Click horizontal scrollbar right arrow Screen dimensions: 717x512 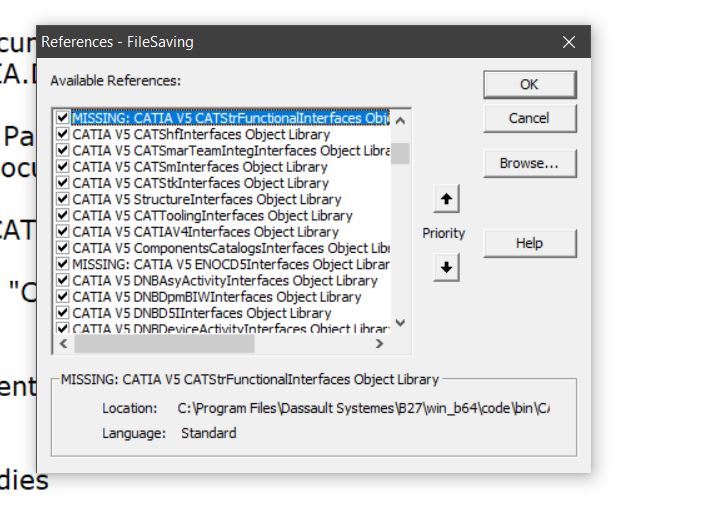[x=379, y=343]
